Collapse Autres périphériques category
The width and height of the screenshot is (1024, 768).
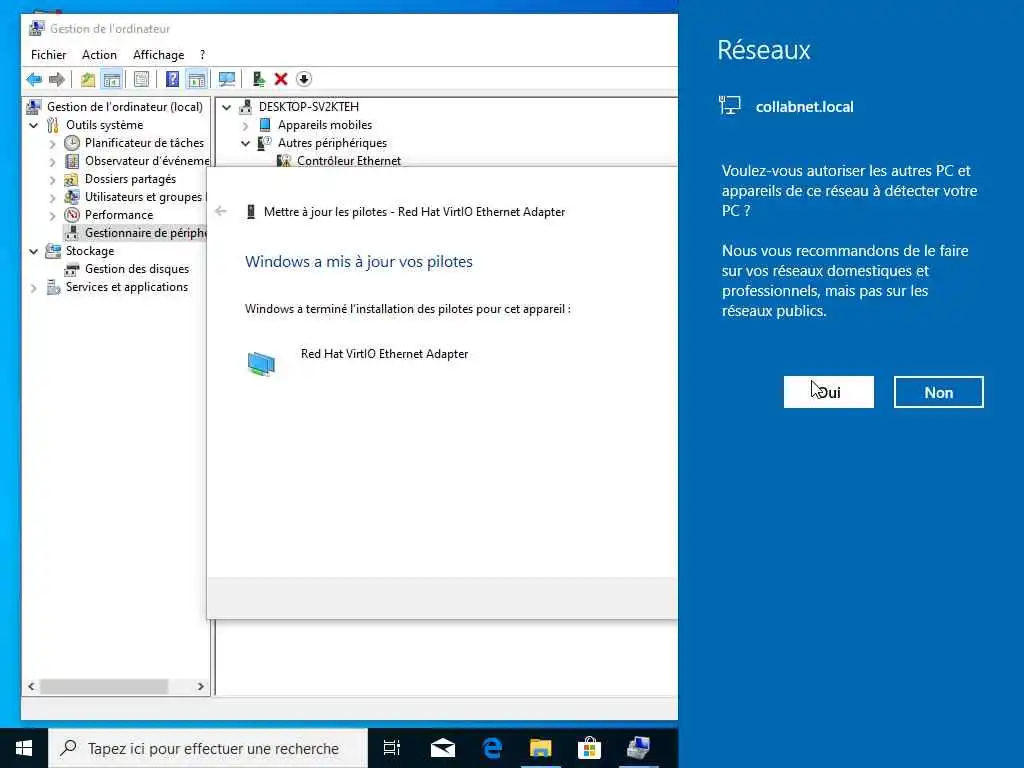[246, 143]
